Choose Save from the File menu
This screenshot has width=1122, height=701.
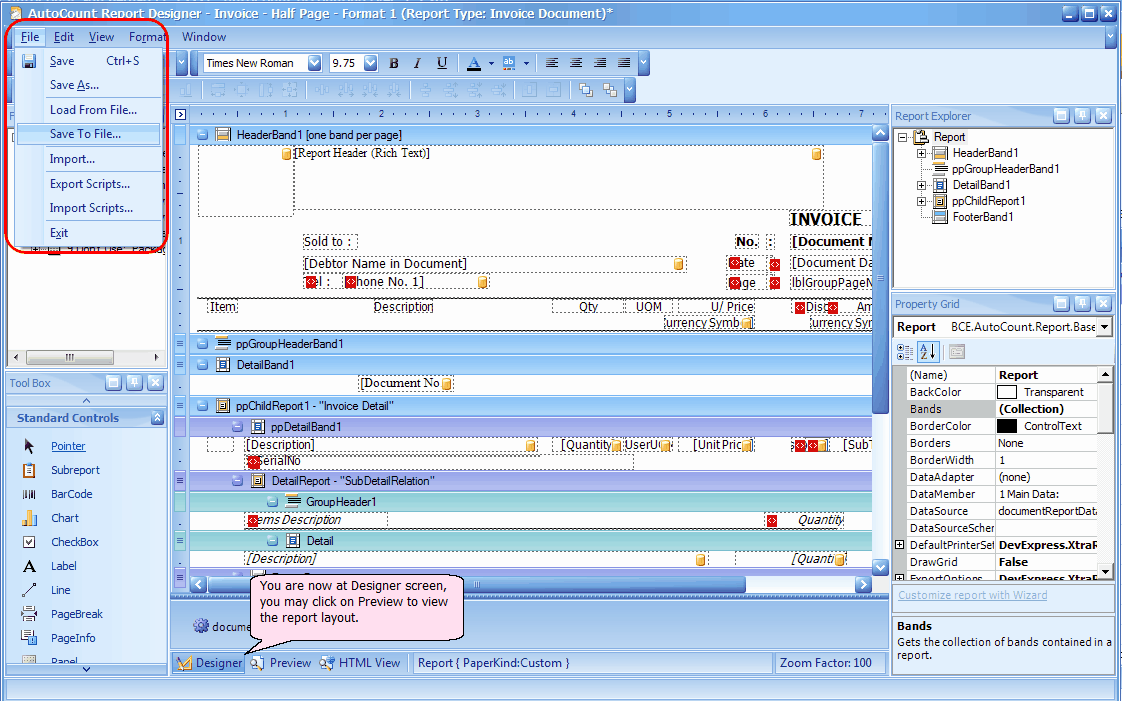click(x=89, y=62)
